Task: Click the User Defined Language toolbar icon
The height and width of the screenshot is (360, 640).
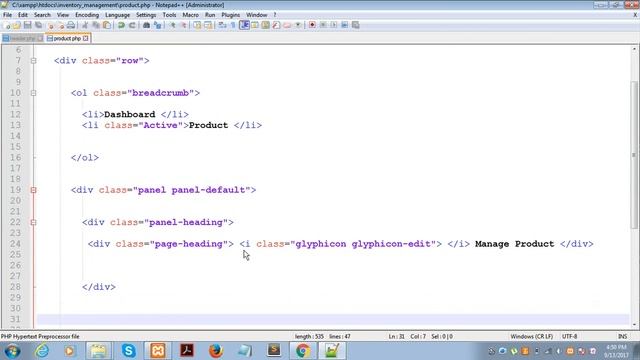Action: [255, 25]
